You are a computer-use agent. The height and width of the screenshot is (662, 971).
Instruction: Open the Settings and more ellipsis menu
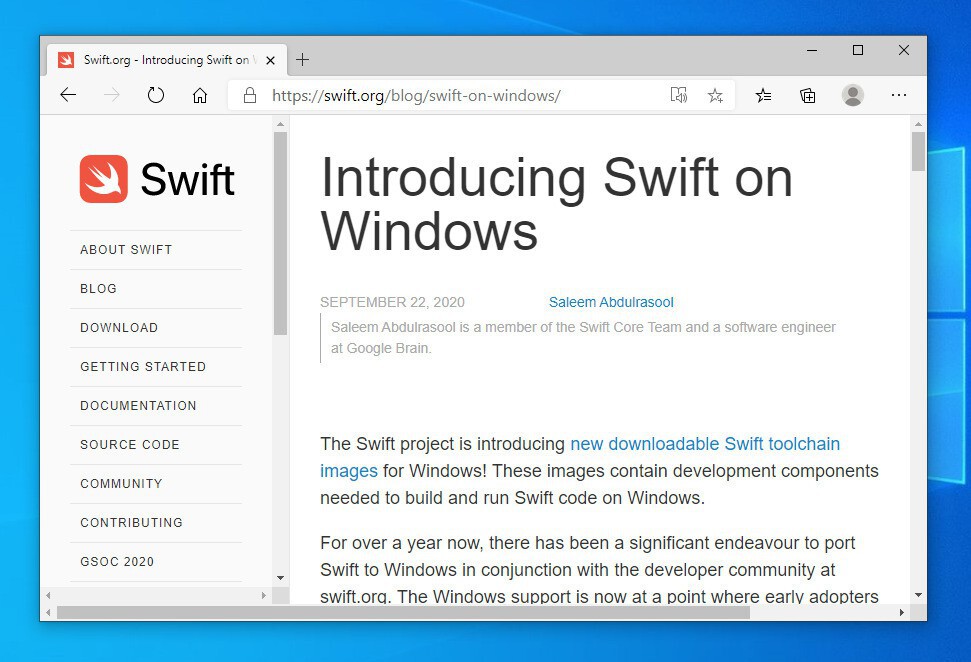click(899, 95)
